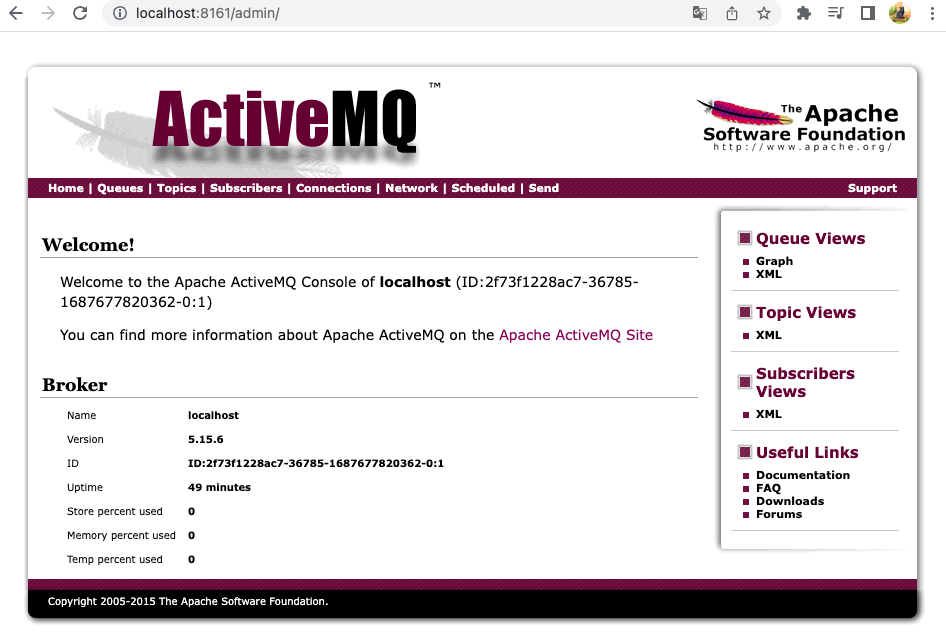Click the browser forward arrow
This screenshot has width=946, height=634.
click(48, 13)
